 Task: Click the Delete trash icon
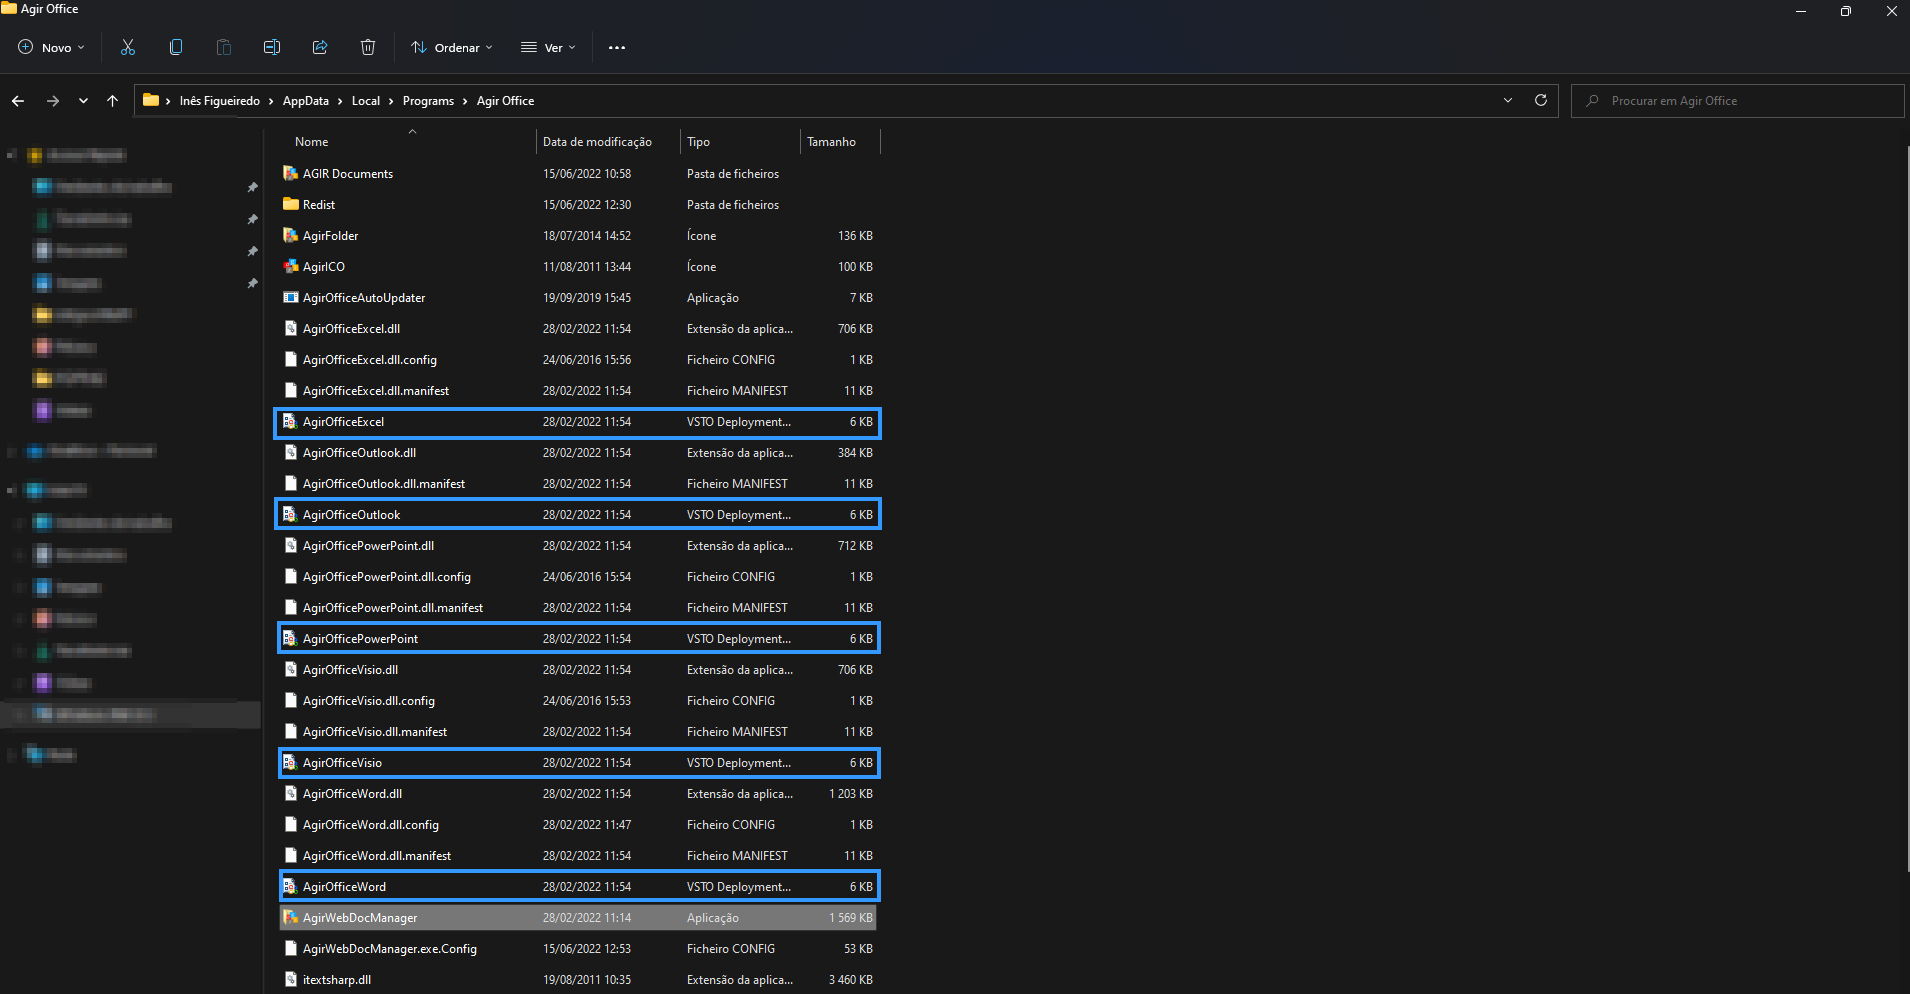pos(368,47)
